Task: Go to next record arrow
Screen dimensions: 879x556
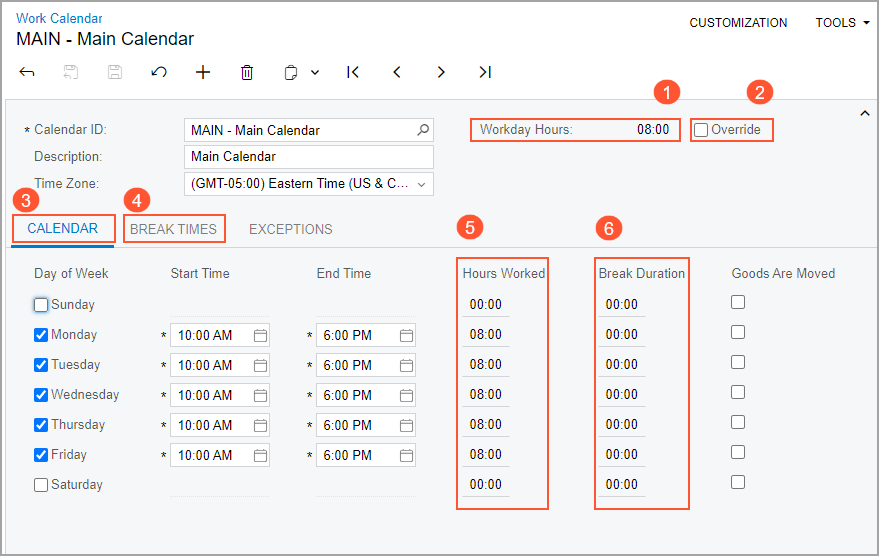Action: point(441,72)
